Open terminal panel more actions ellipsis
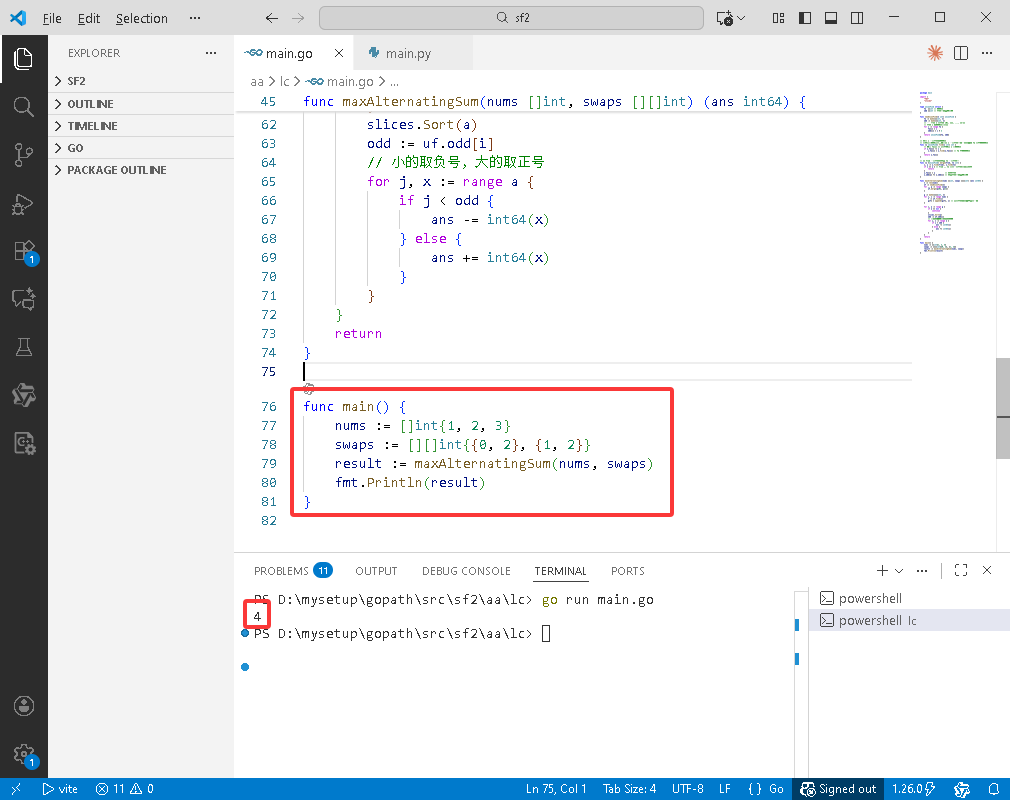The height and width of the screenshot is (800, 1010). 922,570
